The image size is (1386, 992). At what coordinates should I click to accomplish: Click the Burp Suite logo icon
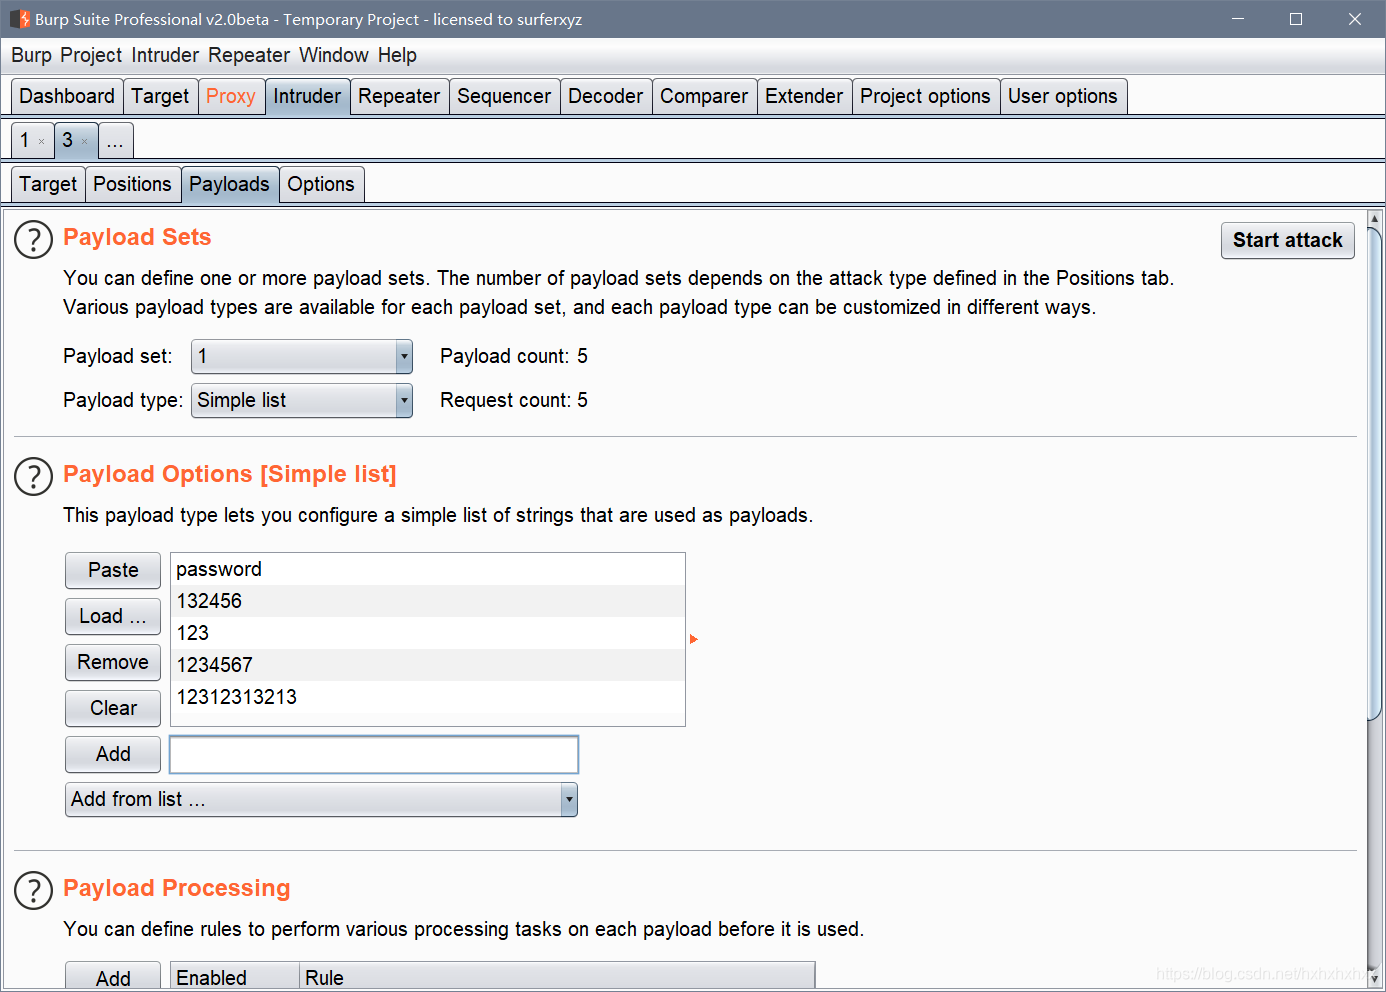(x=19, y=19)
